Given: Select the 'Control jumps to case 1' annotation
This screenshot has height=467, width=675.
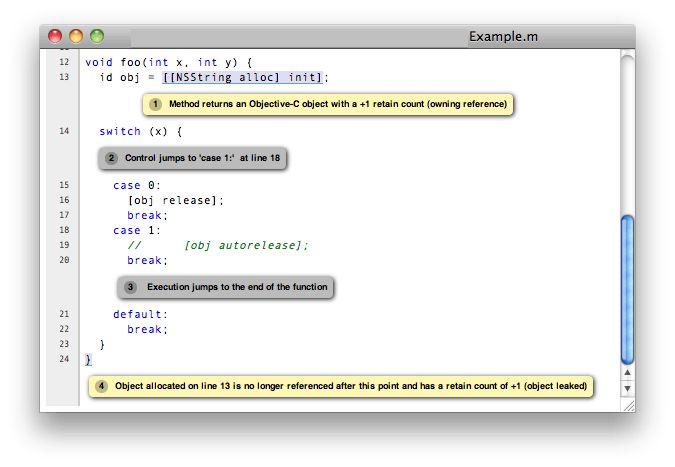Looking at the screenshot, I should click(x=192, y=158).
